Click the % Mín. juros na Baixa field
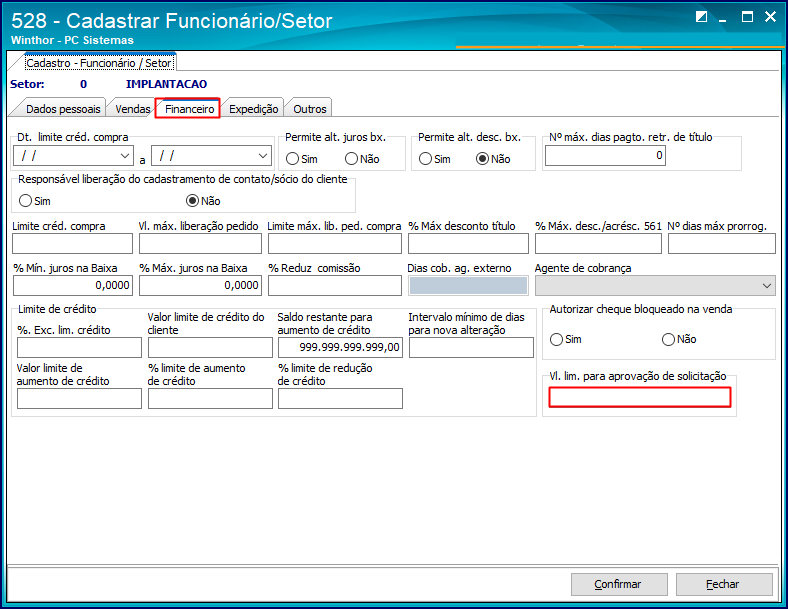 click(x=73, y=285)
